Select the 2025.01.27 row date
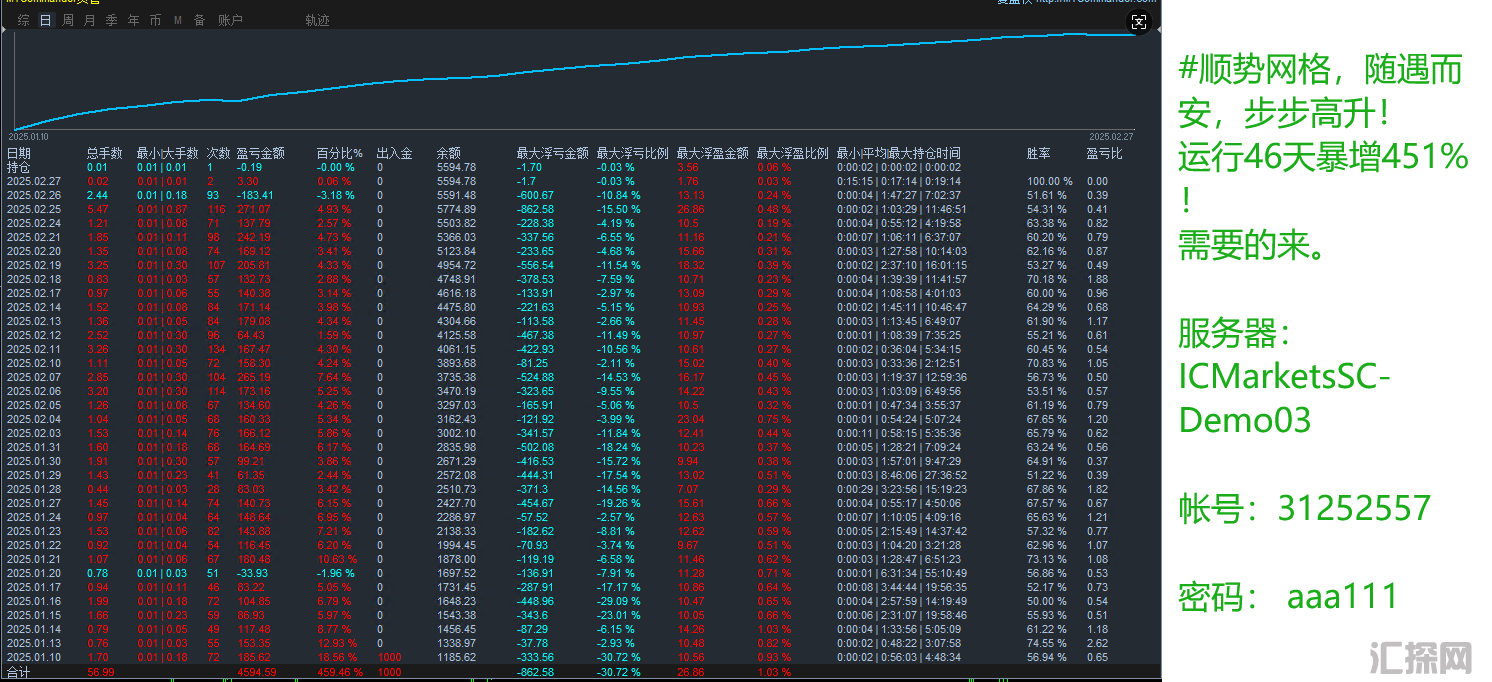This screenshot has height=682, width=1492. click(x=34, y=503)
